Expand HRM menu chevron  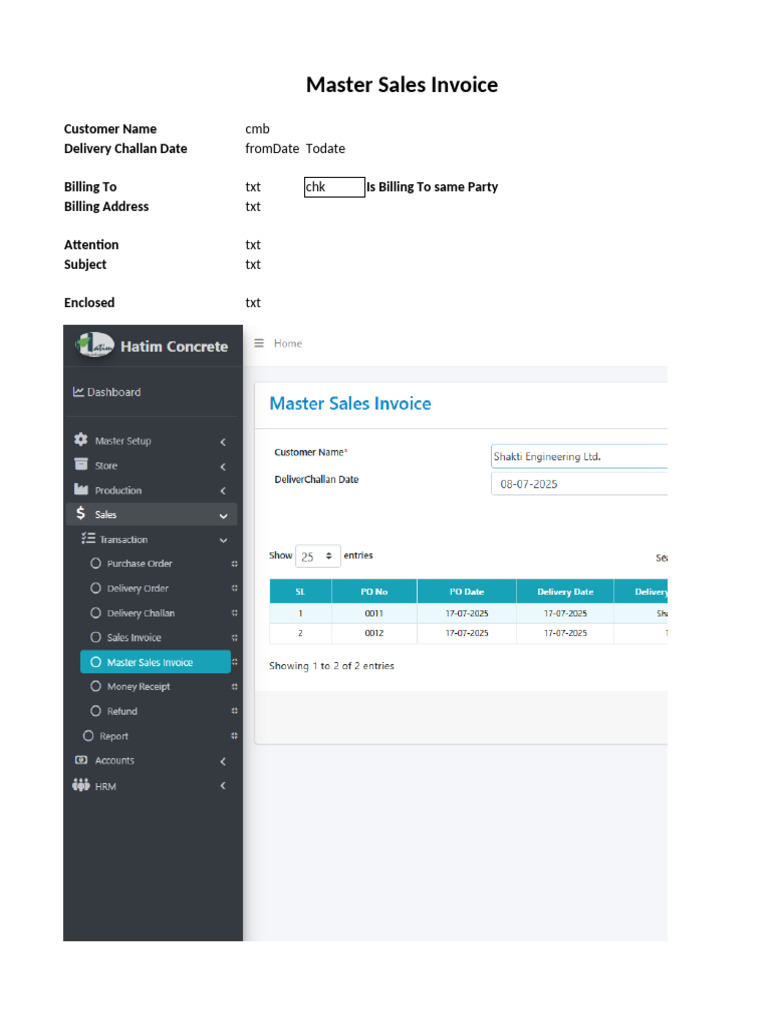click(223, 786)
